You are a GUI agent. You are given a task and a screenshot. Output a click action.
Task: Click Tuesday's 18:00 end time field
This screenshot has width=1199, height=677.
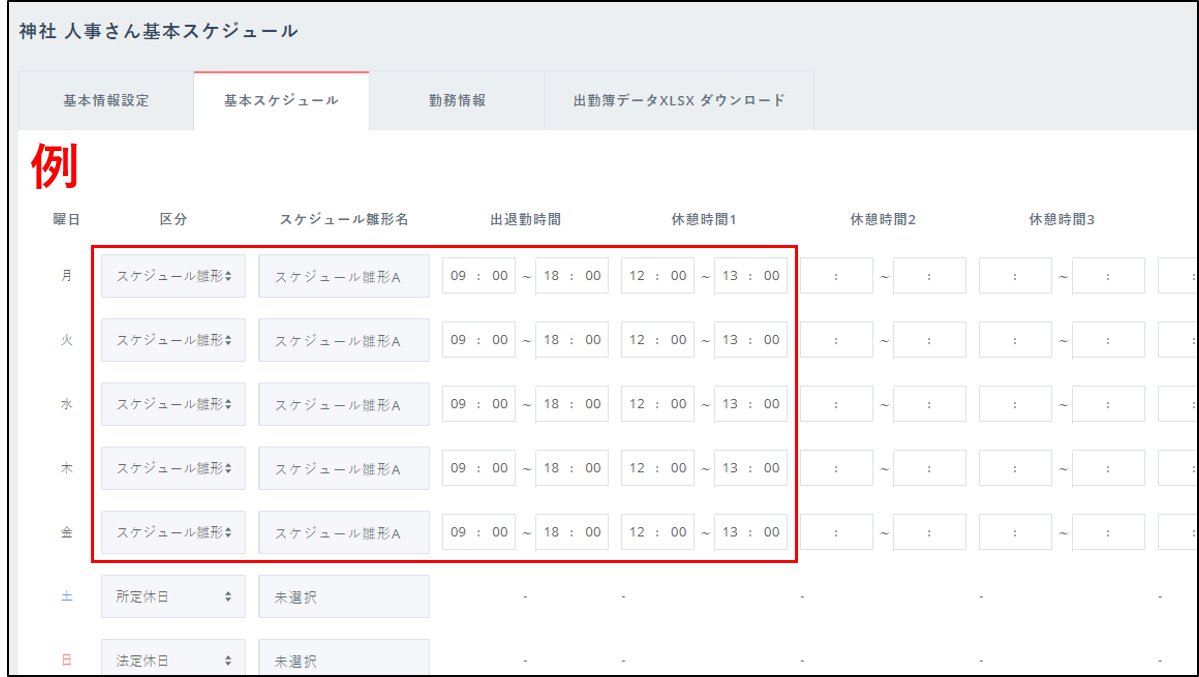(572, 340)
